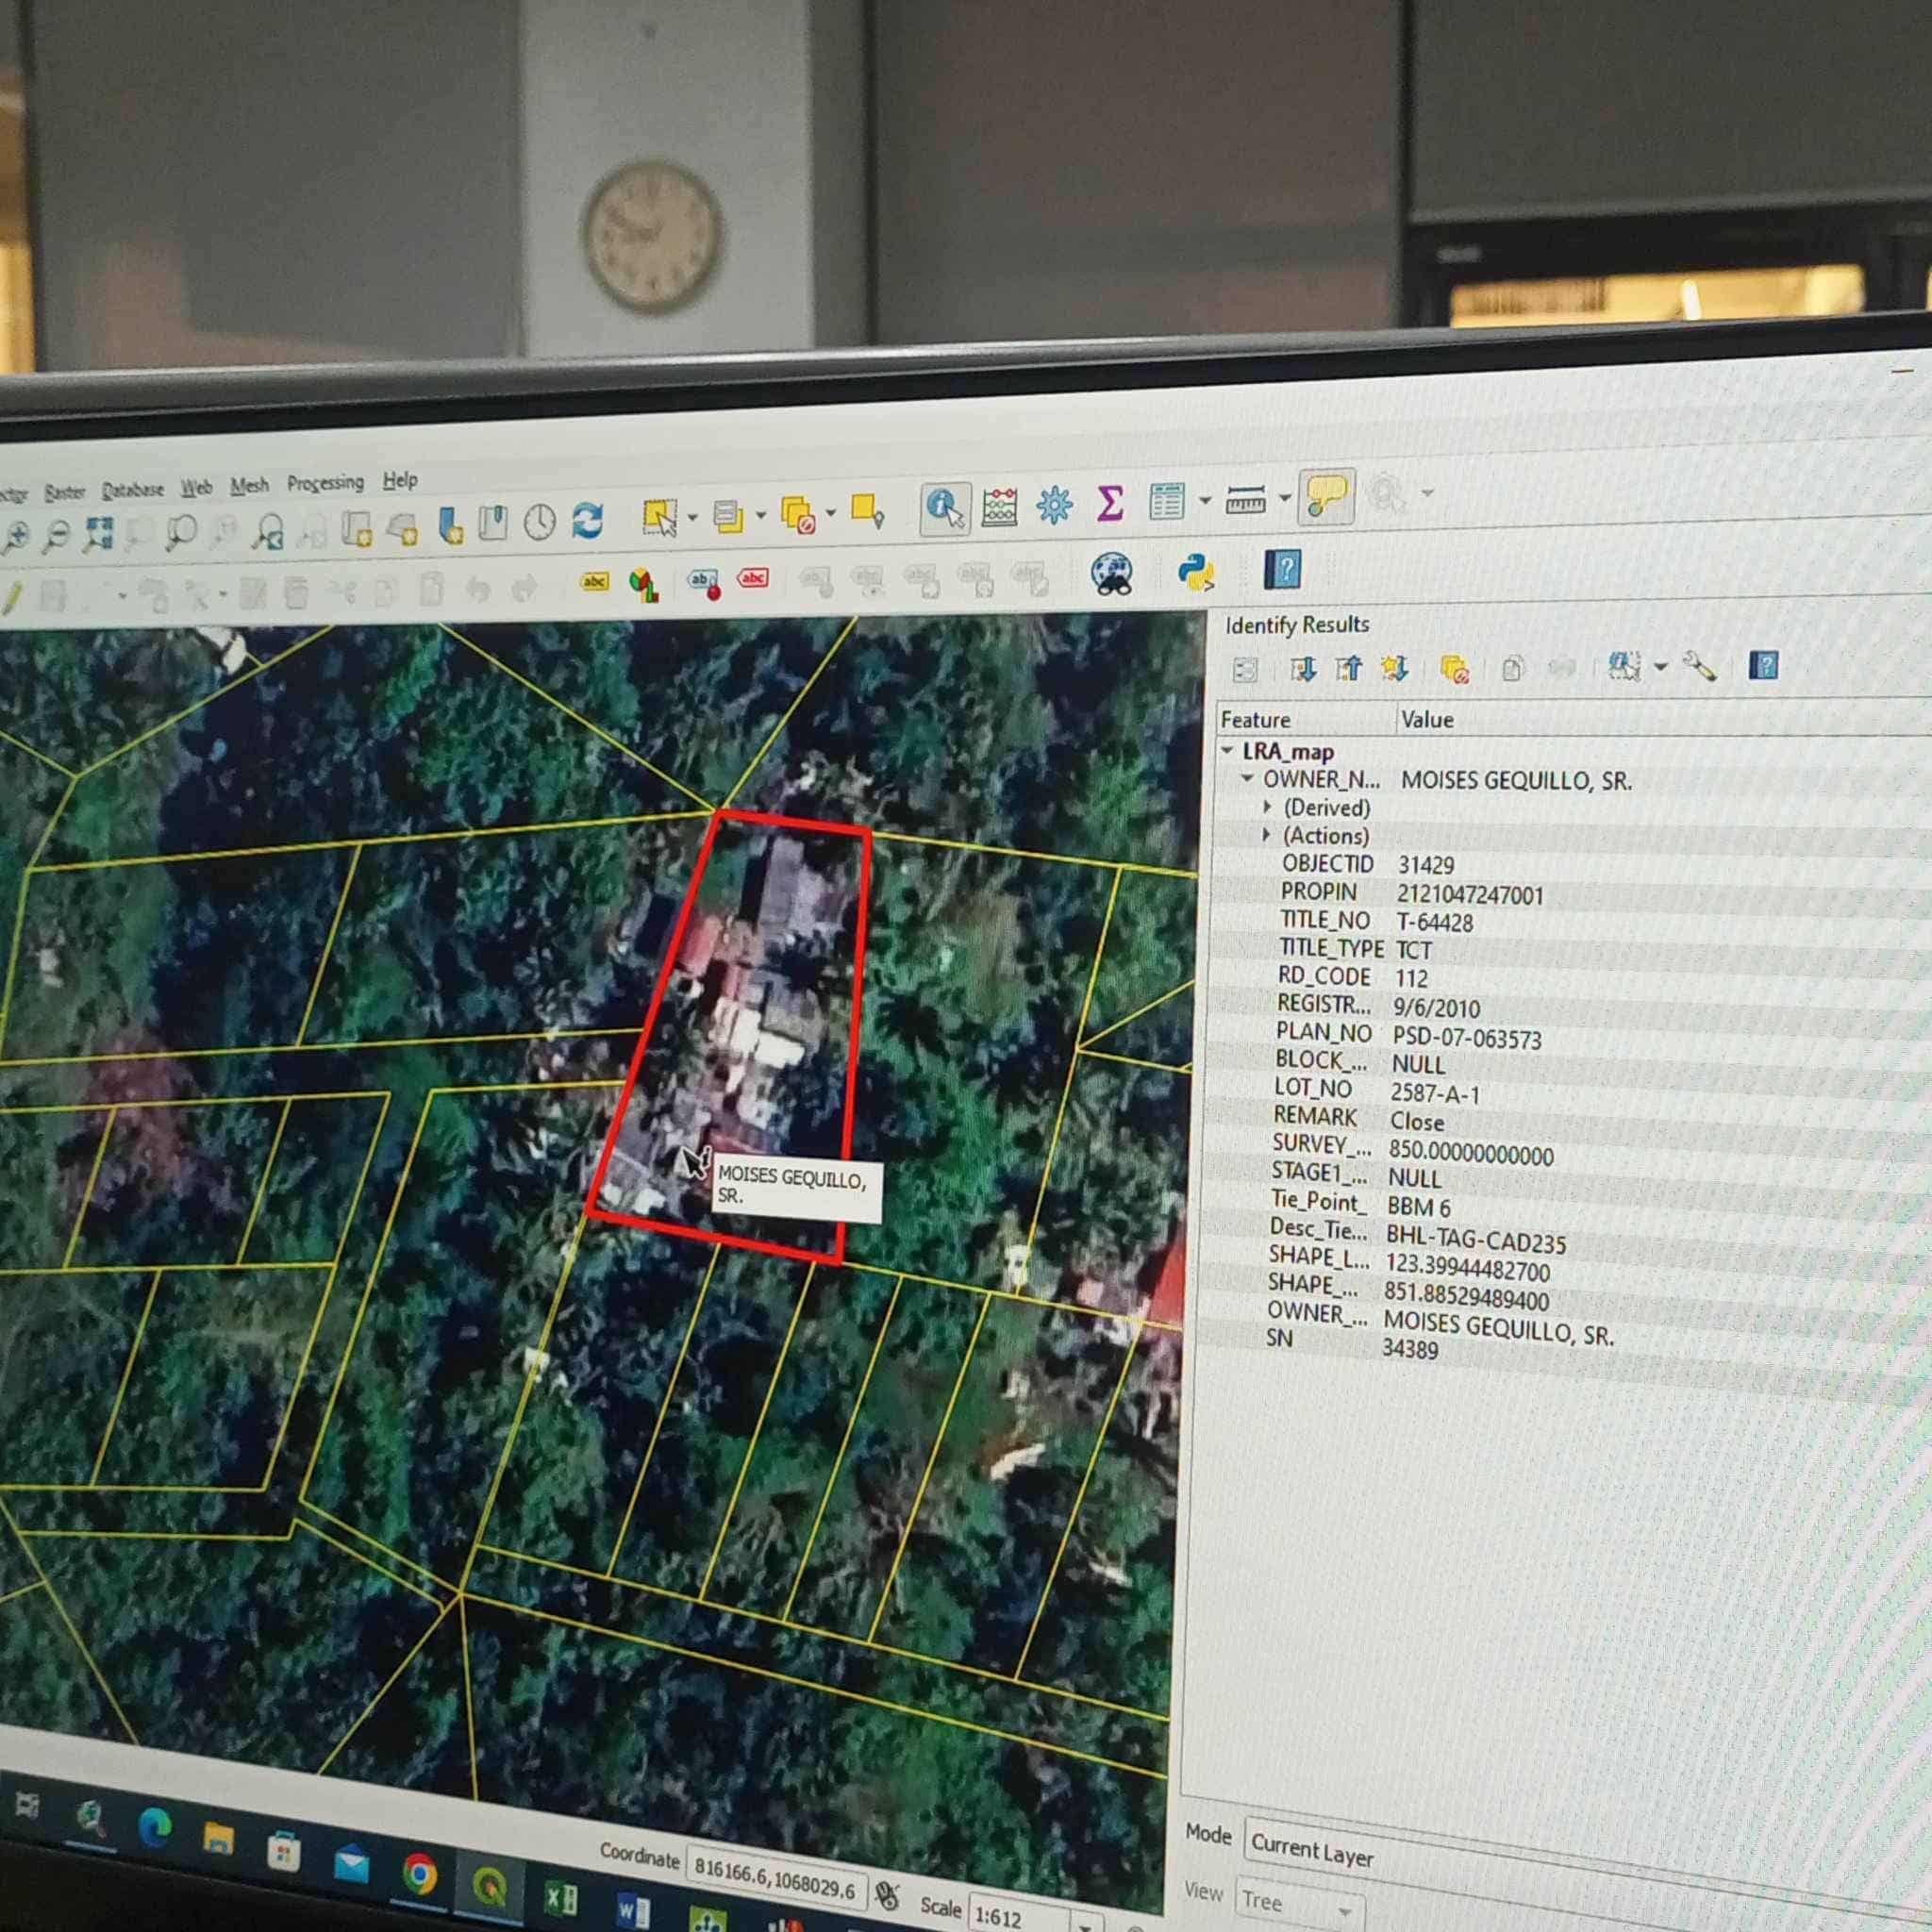Open Identify Results help book icon
The height and width of the screenshot is (1932, 1932).
tap(1764, 665)
